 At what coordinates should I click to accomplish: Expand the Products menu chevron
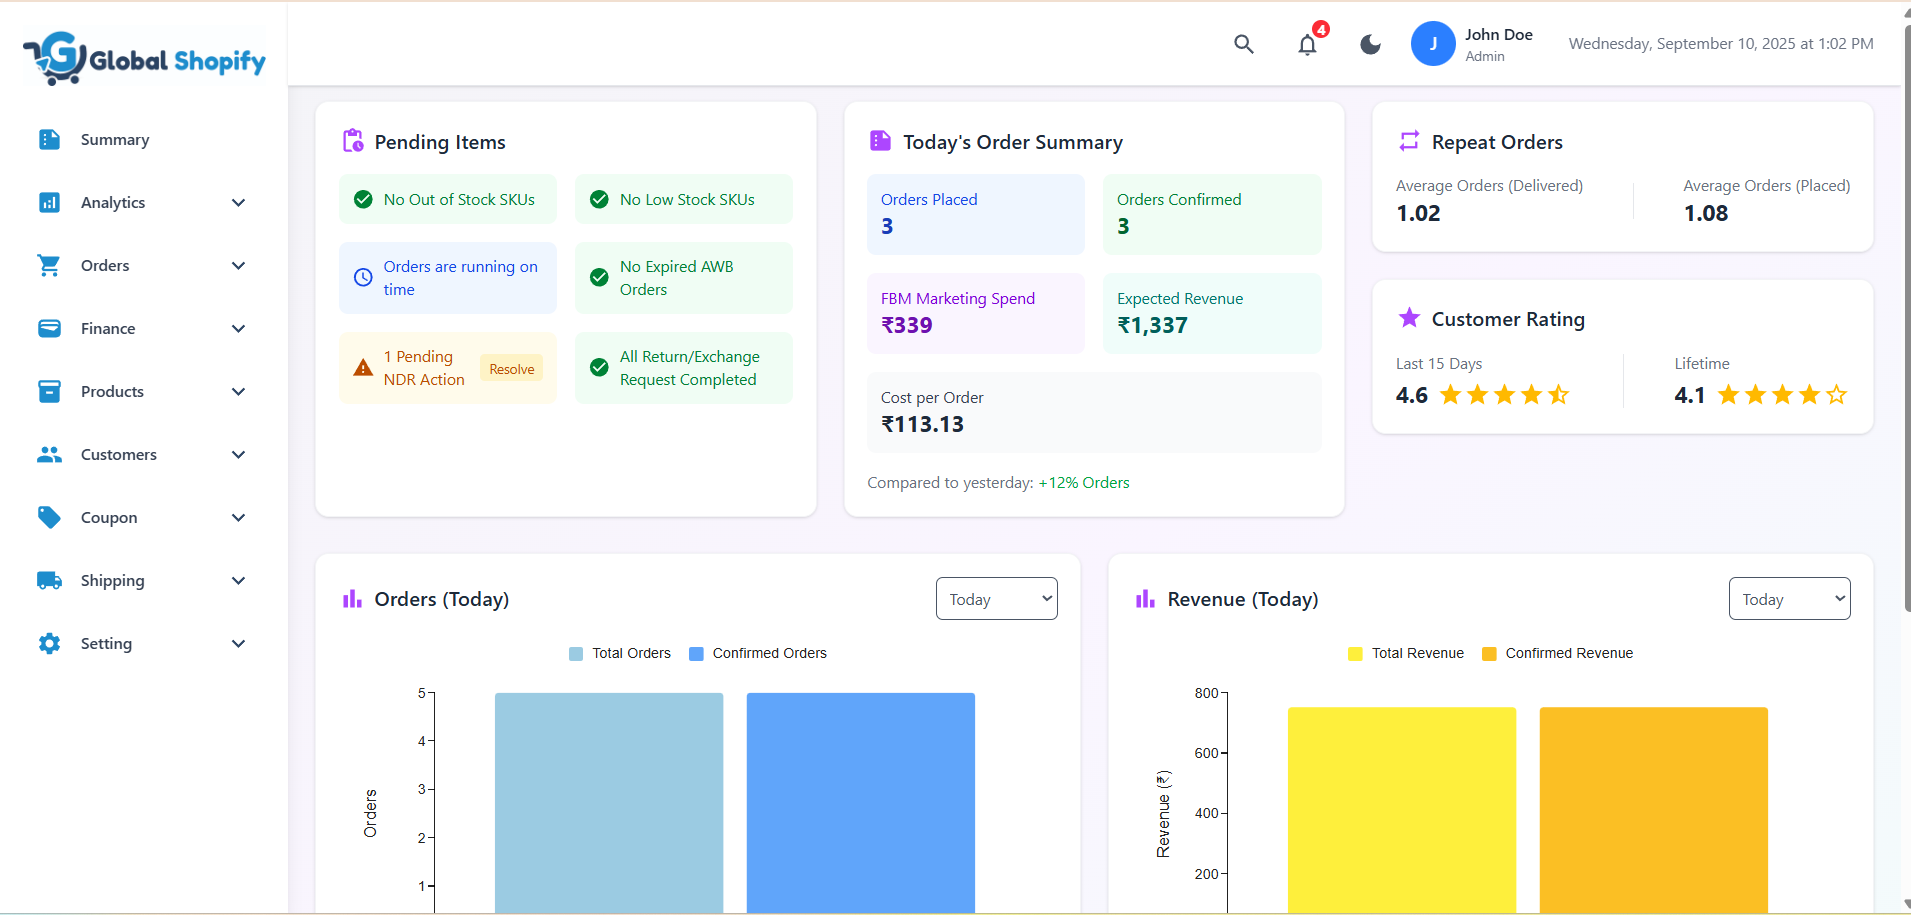pos(238,391)
